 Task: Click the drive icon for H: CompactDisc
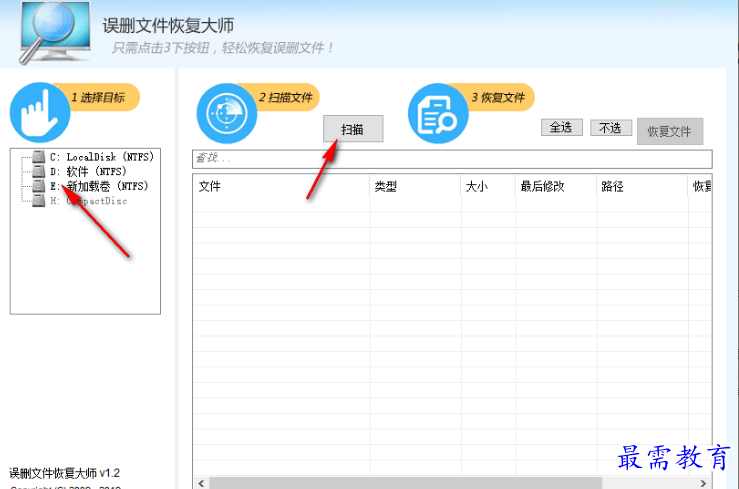[x=39, y=200]
